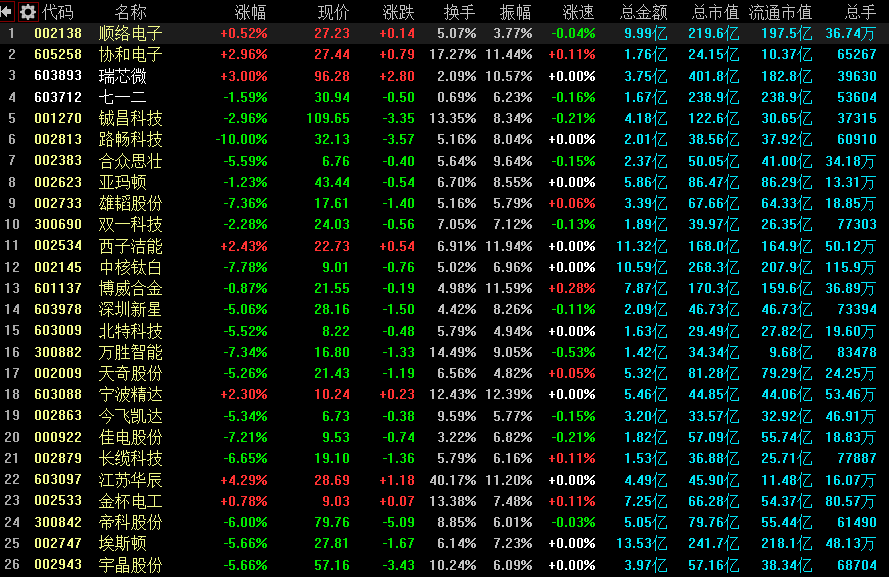
Task: Select stock 博威合金
Action: tap(130, 288)
